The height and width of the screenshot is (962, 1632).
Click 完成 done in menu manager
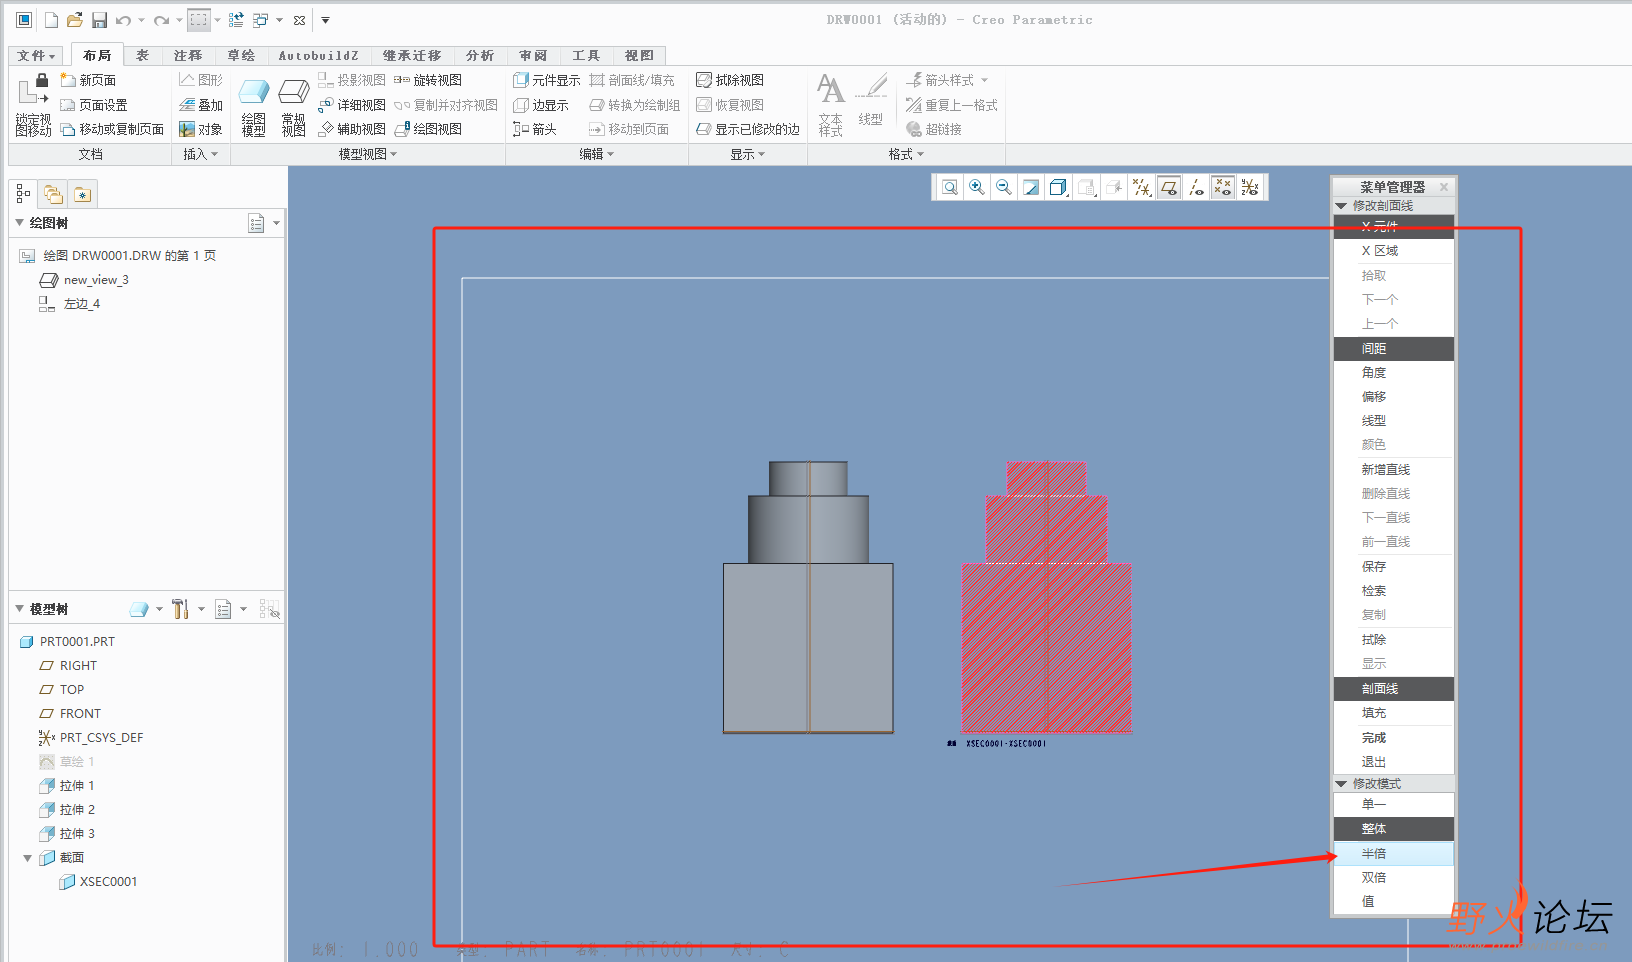pyautogui.click(x=1393, y=738)
